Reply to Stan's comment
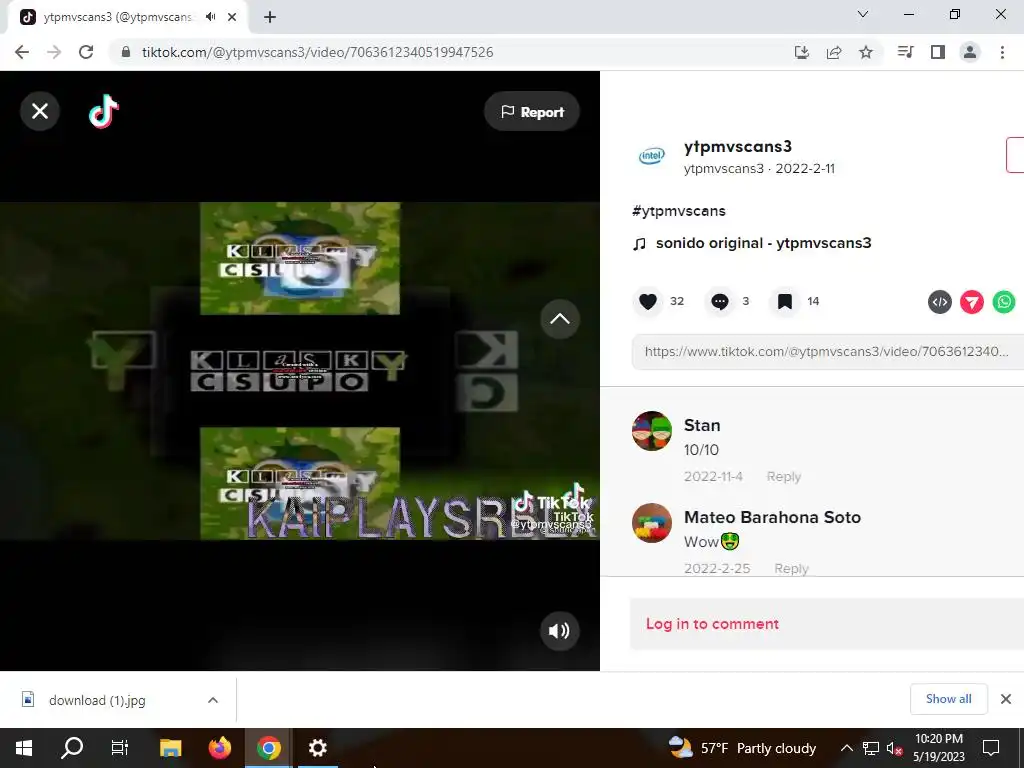 [784, 476]
